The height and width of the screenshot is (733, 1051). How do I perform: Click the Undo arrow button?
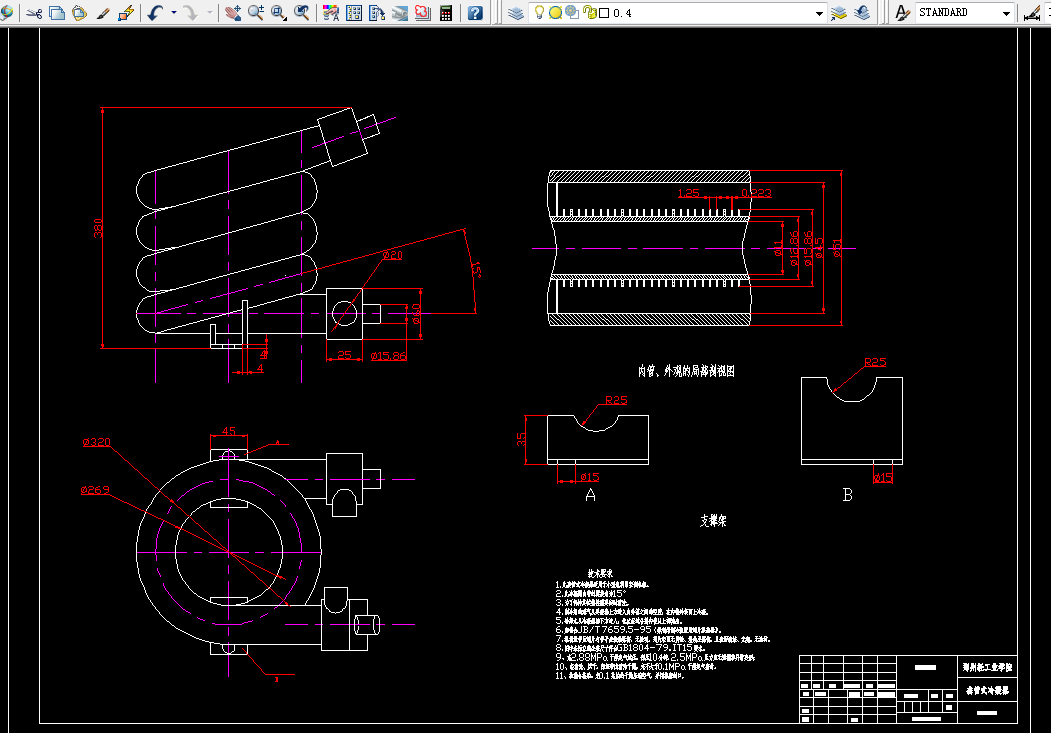[156, 13]
